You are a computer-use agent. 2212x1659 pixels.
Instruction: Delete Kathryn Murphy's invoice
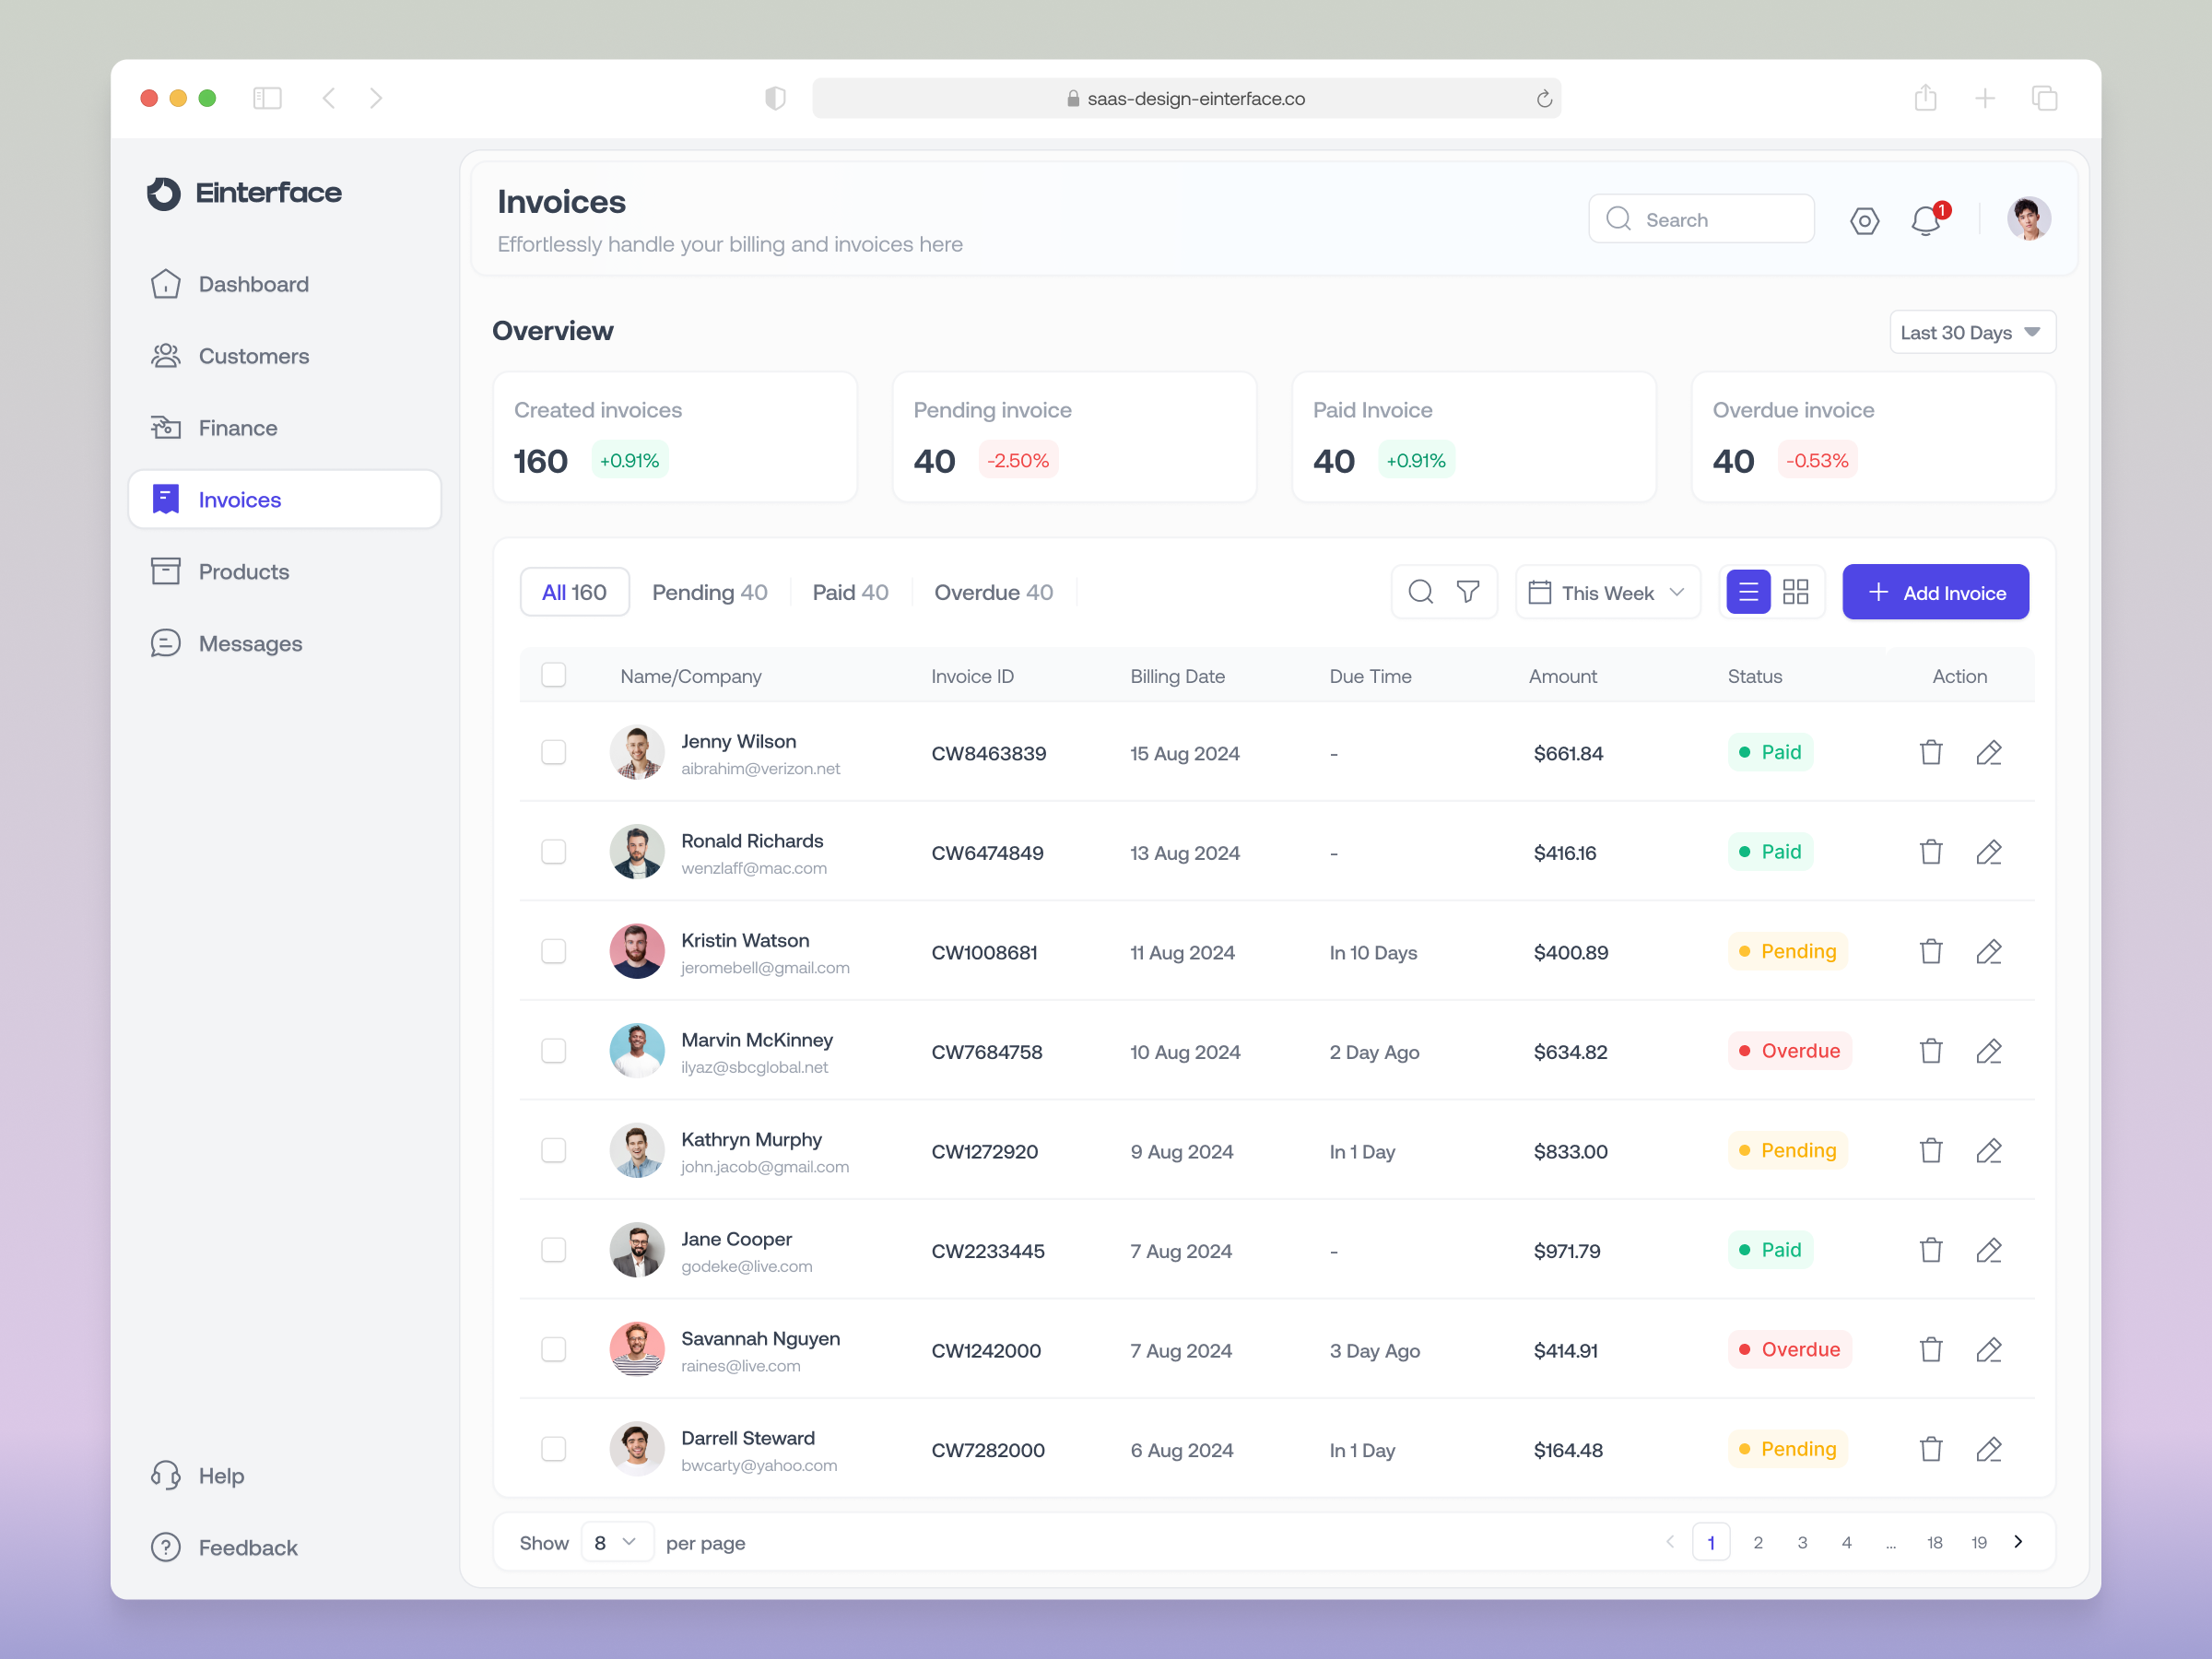tap(1931, 1150)
